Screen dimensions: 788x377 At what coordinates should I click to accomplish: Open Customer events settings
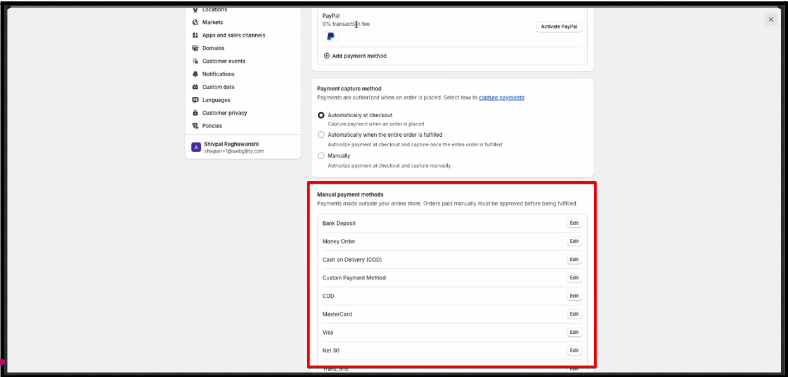[x=224, y=61]
